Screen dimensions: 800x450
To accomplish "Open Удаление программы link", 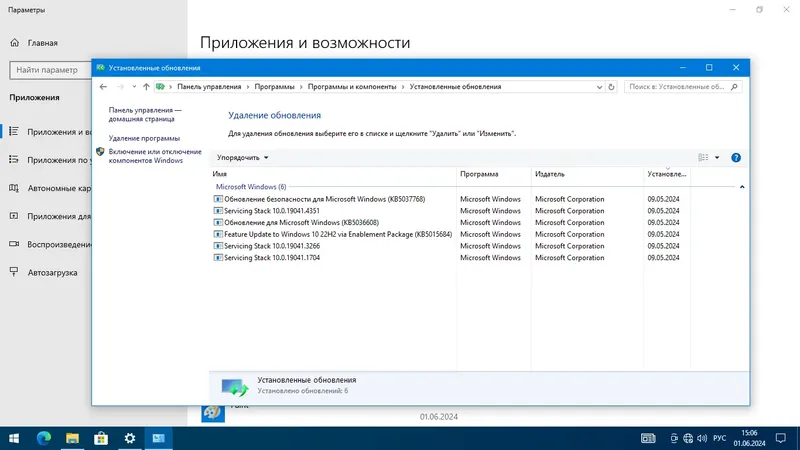I will [144, 138].
